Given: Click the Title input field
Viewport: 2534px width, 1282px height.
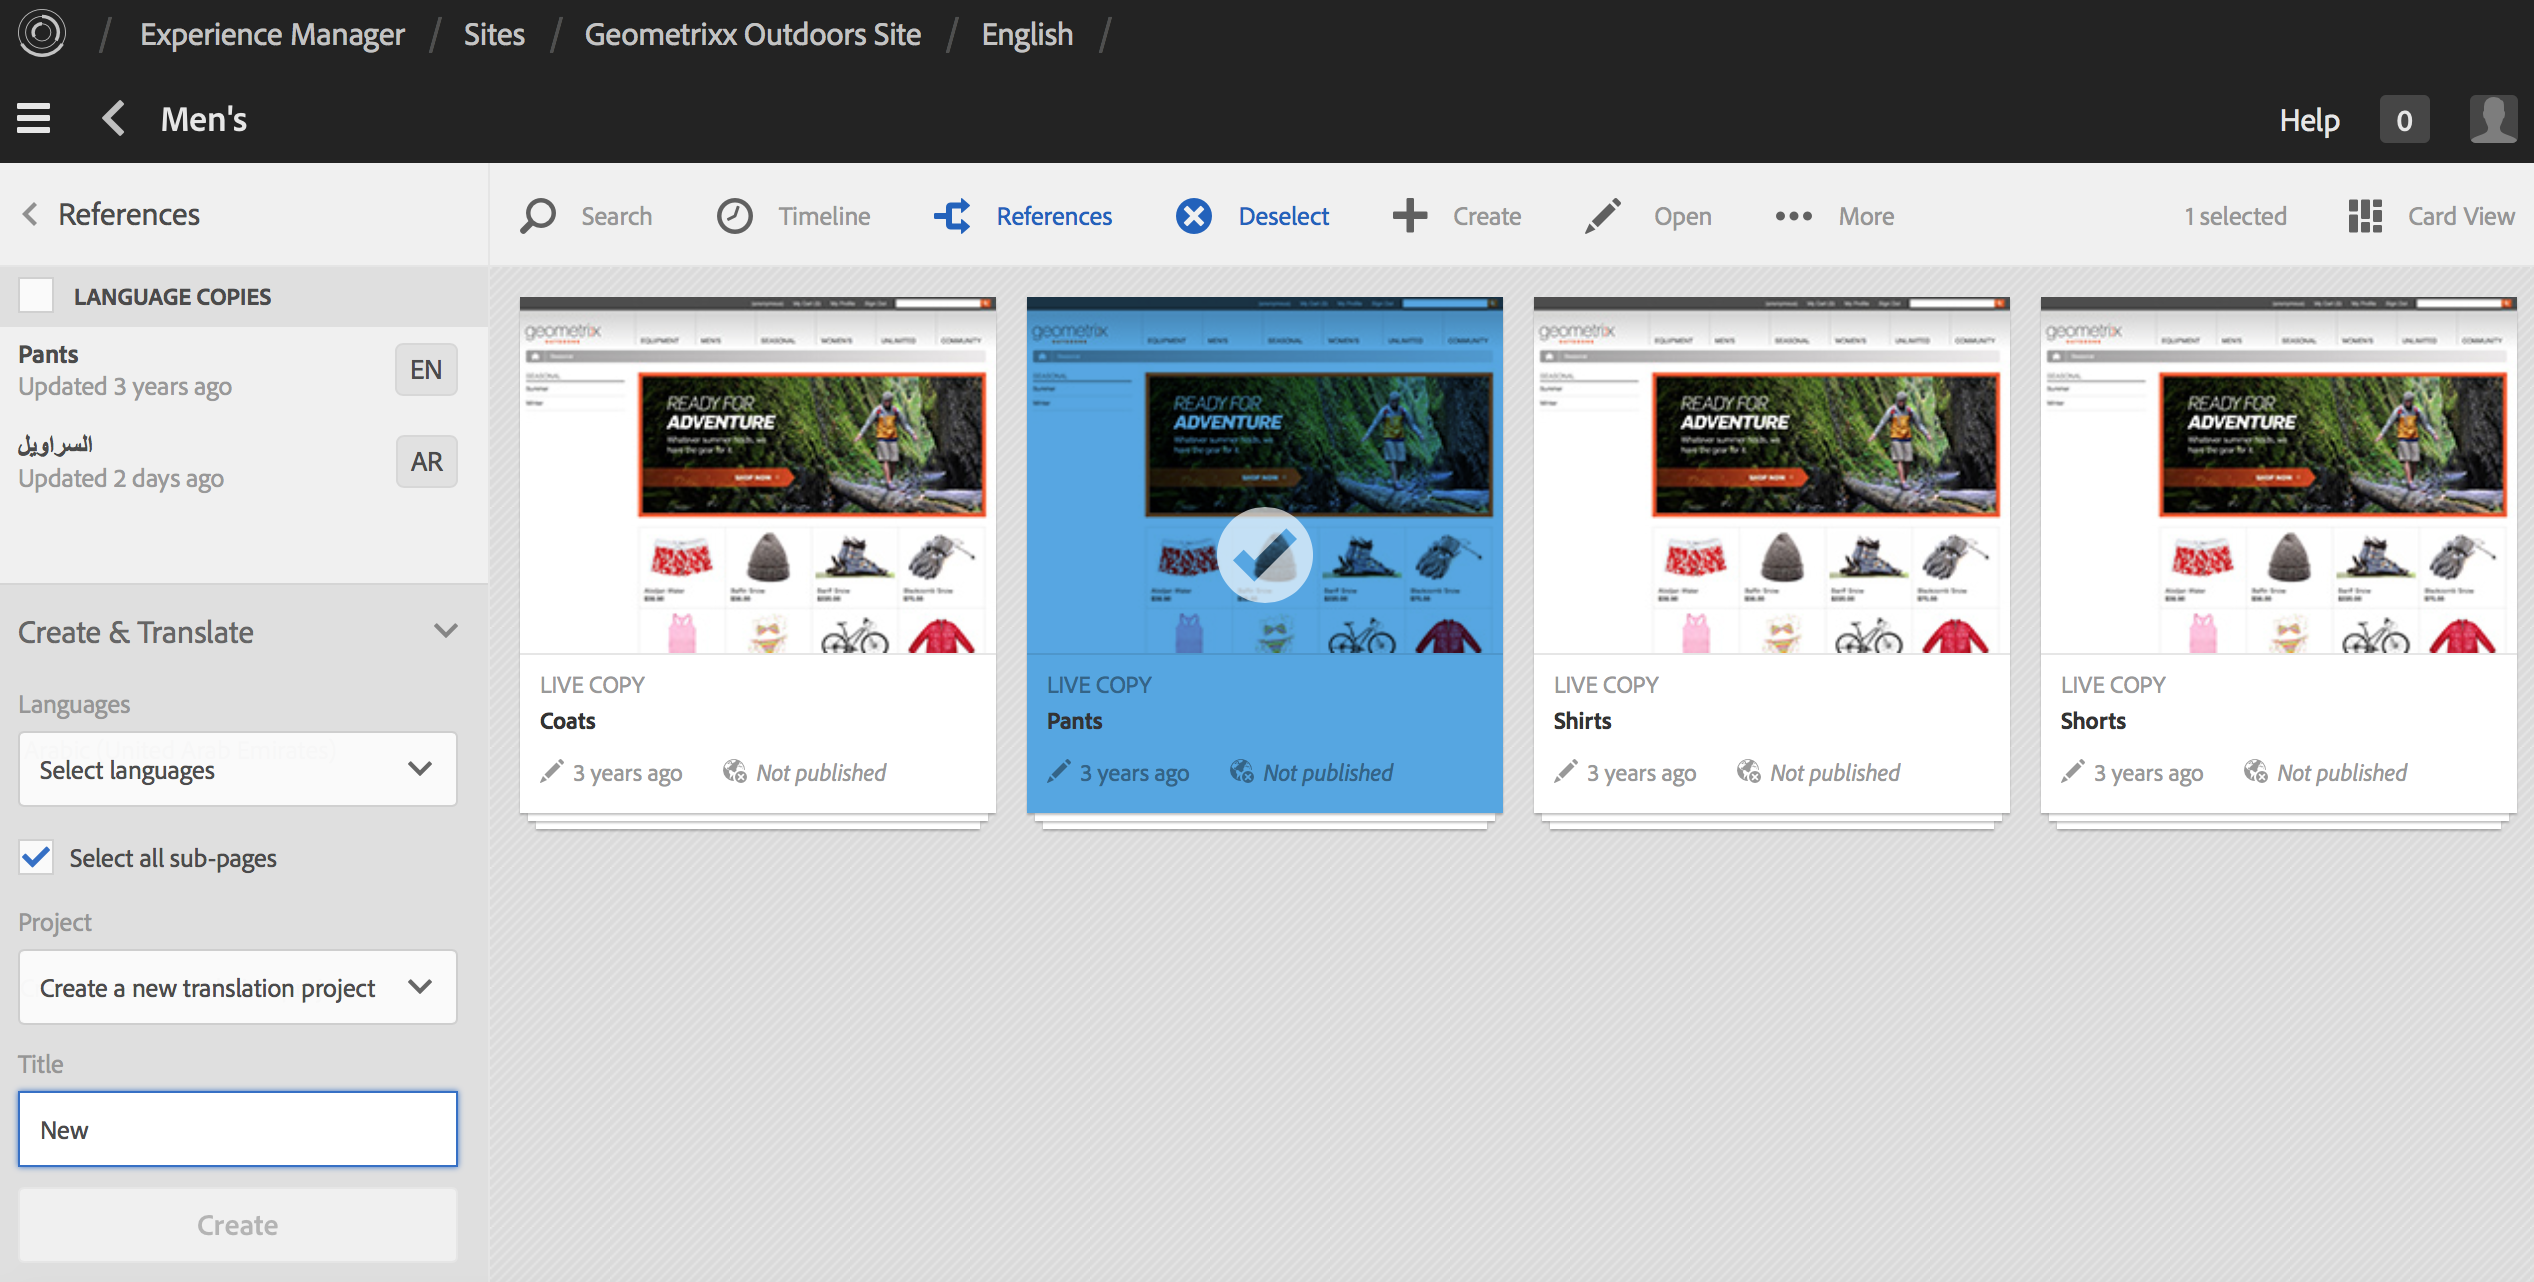Looking at the screenshot, I should pos(237,1130).
